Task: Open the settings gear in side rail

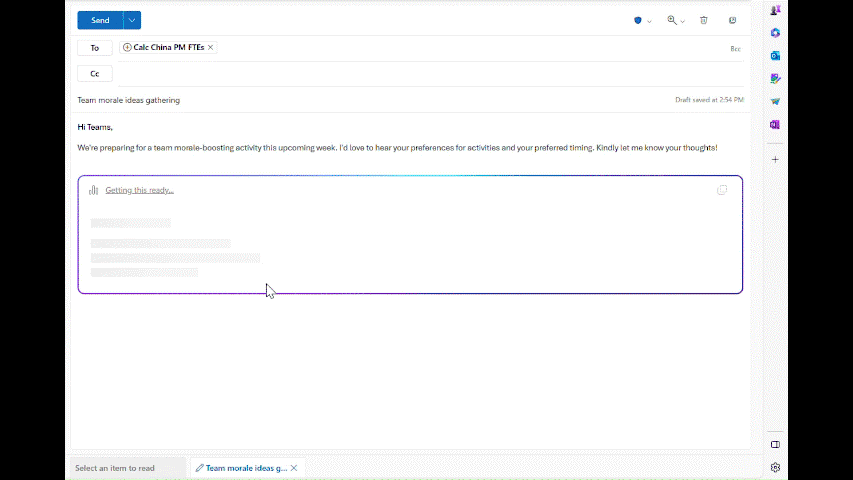Action: pos(775,467)
